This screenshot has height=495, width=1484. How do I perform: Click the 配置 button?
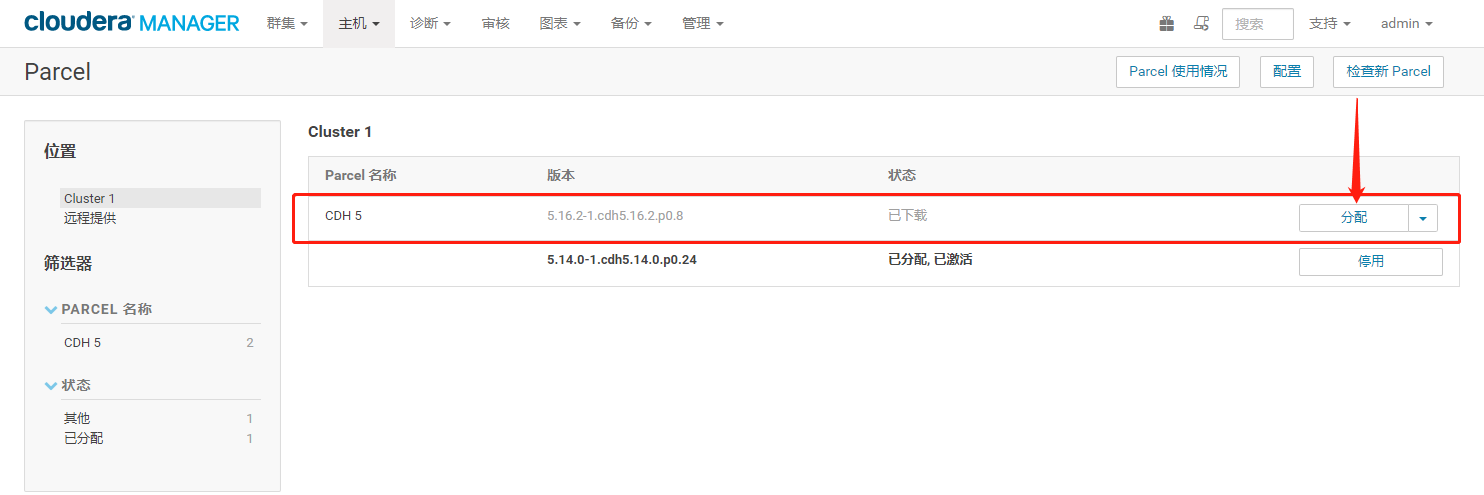pyautogui.click(x=1287, y=72)
